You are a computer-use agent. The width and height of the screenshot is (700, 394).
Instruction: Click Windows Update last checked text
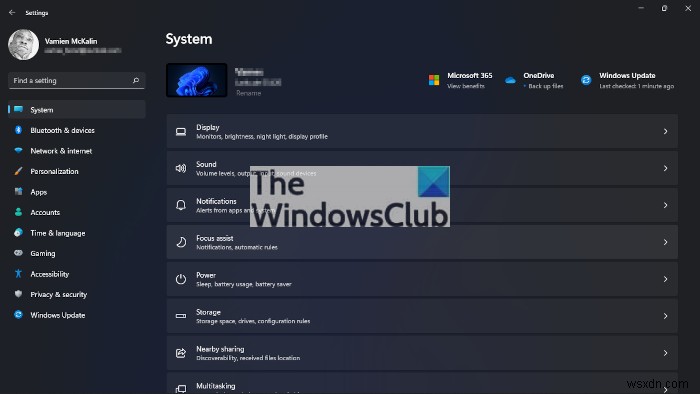coord(636,86)
